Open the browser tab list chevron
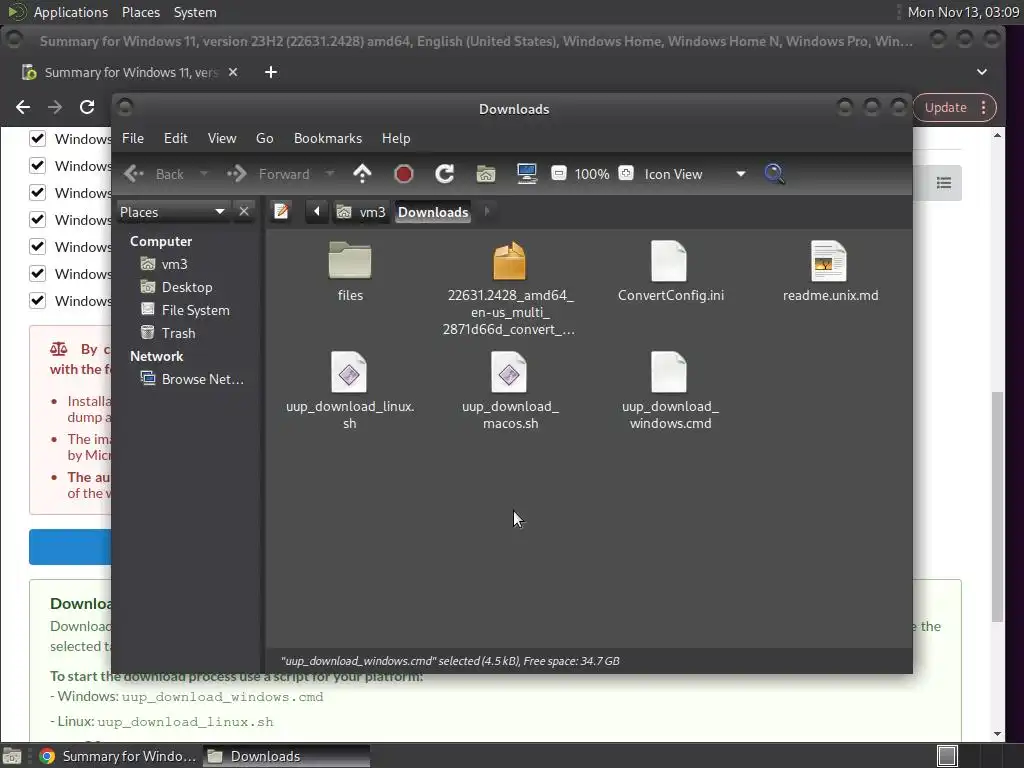This screenshot has width=1024, height=768. pyautogui.click(x=982, y=72)
